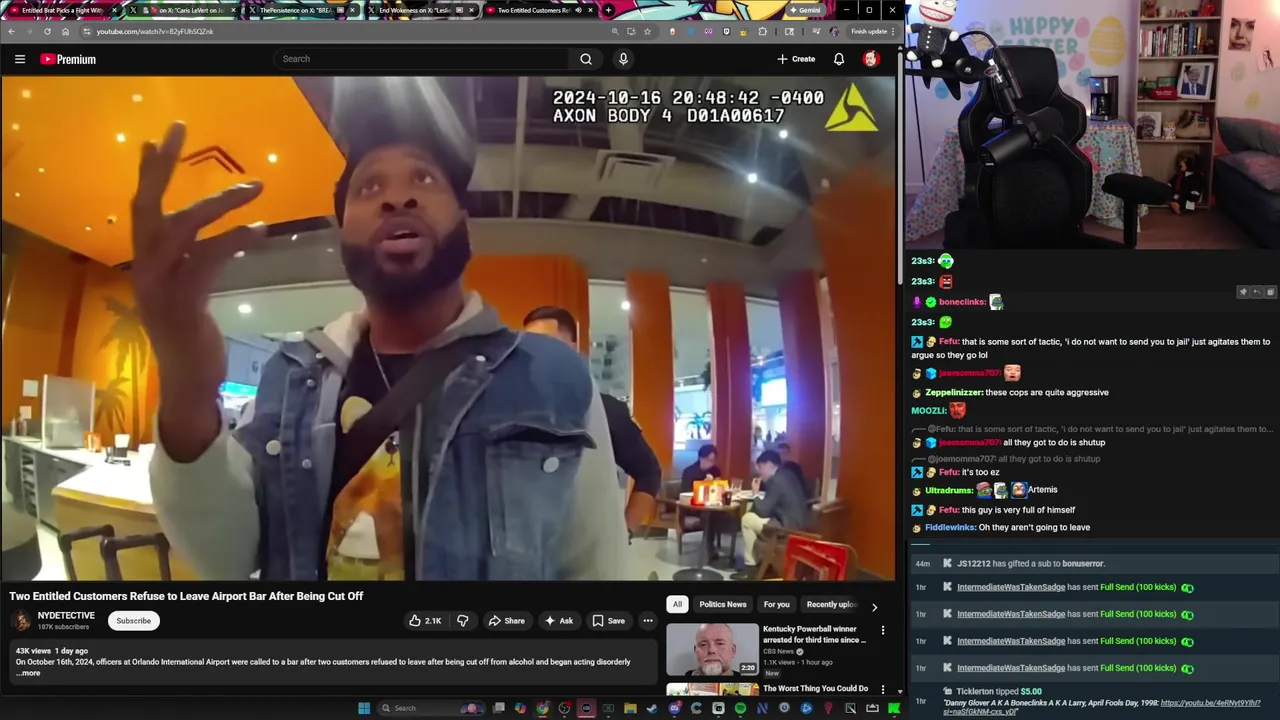Open File Explorer folder icon in taskbar
This screenshot has height=720, width=1280.
coord(630,708)
